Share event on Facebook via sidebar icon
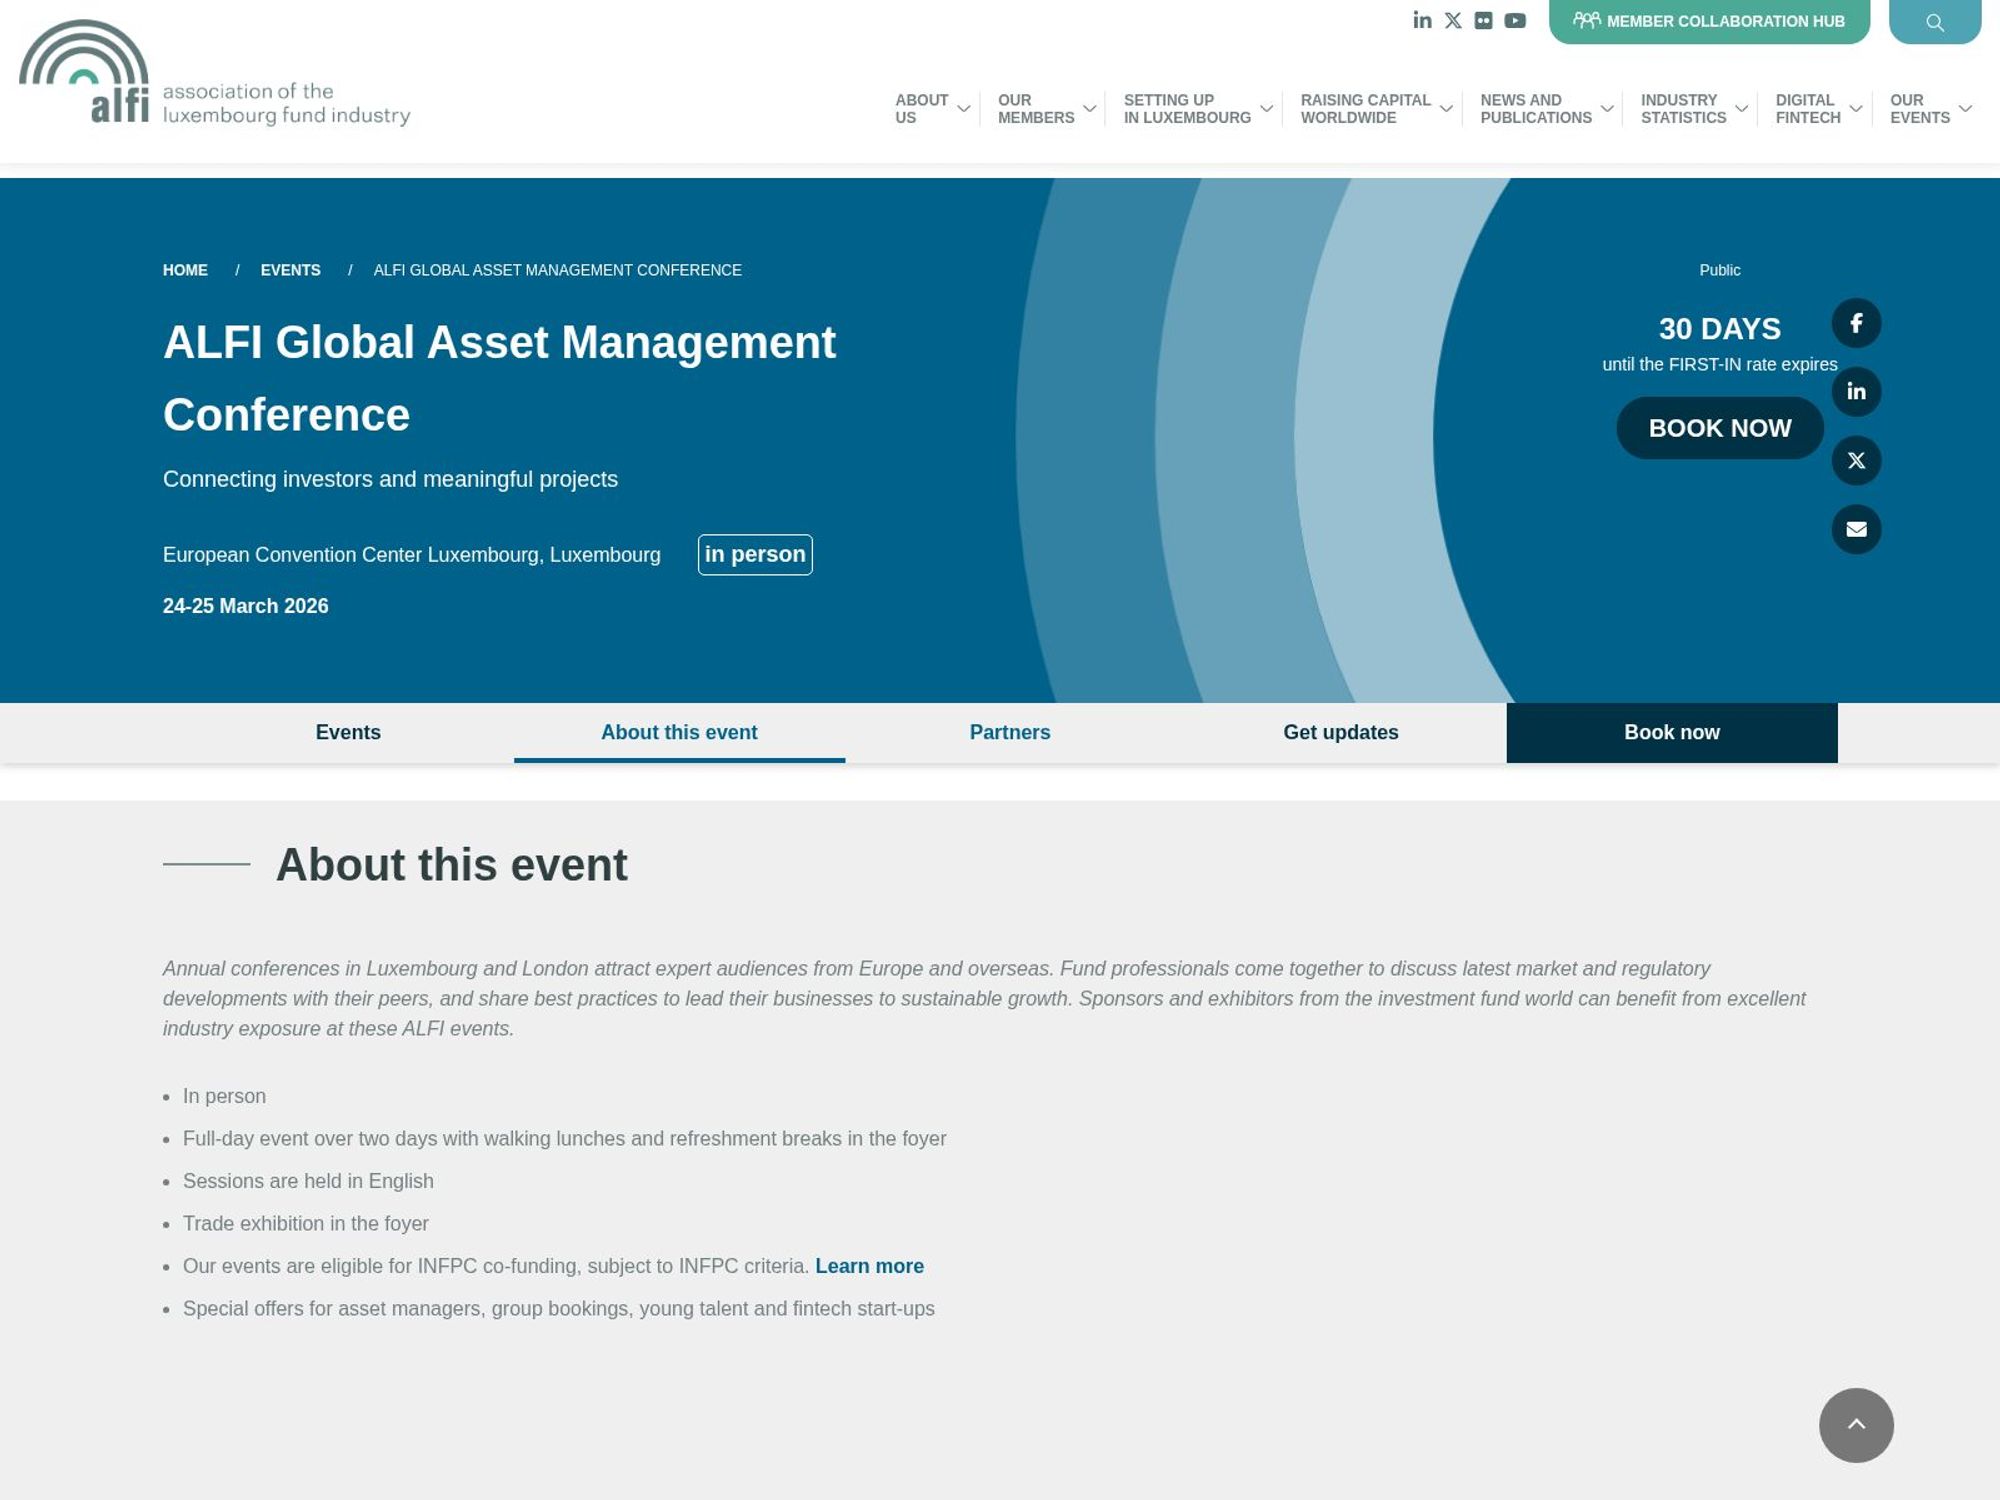2000x1500 pixels. tap(1857, 323)
